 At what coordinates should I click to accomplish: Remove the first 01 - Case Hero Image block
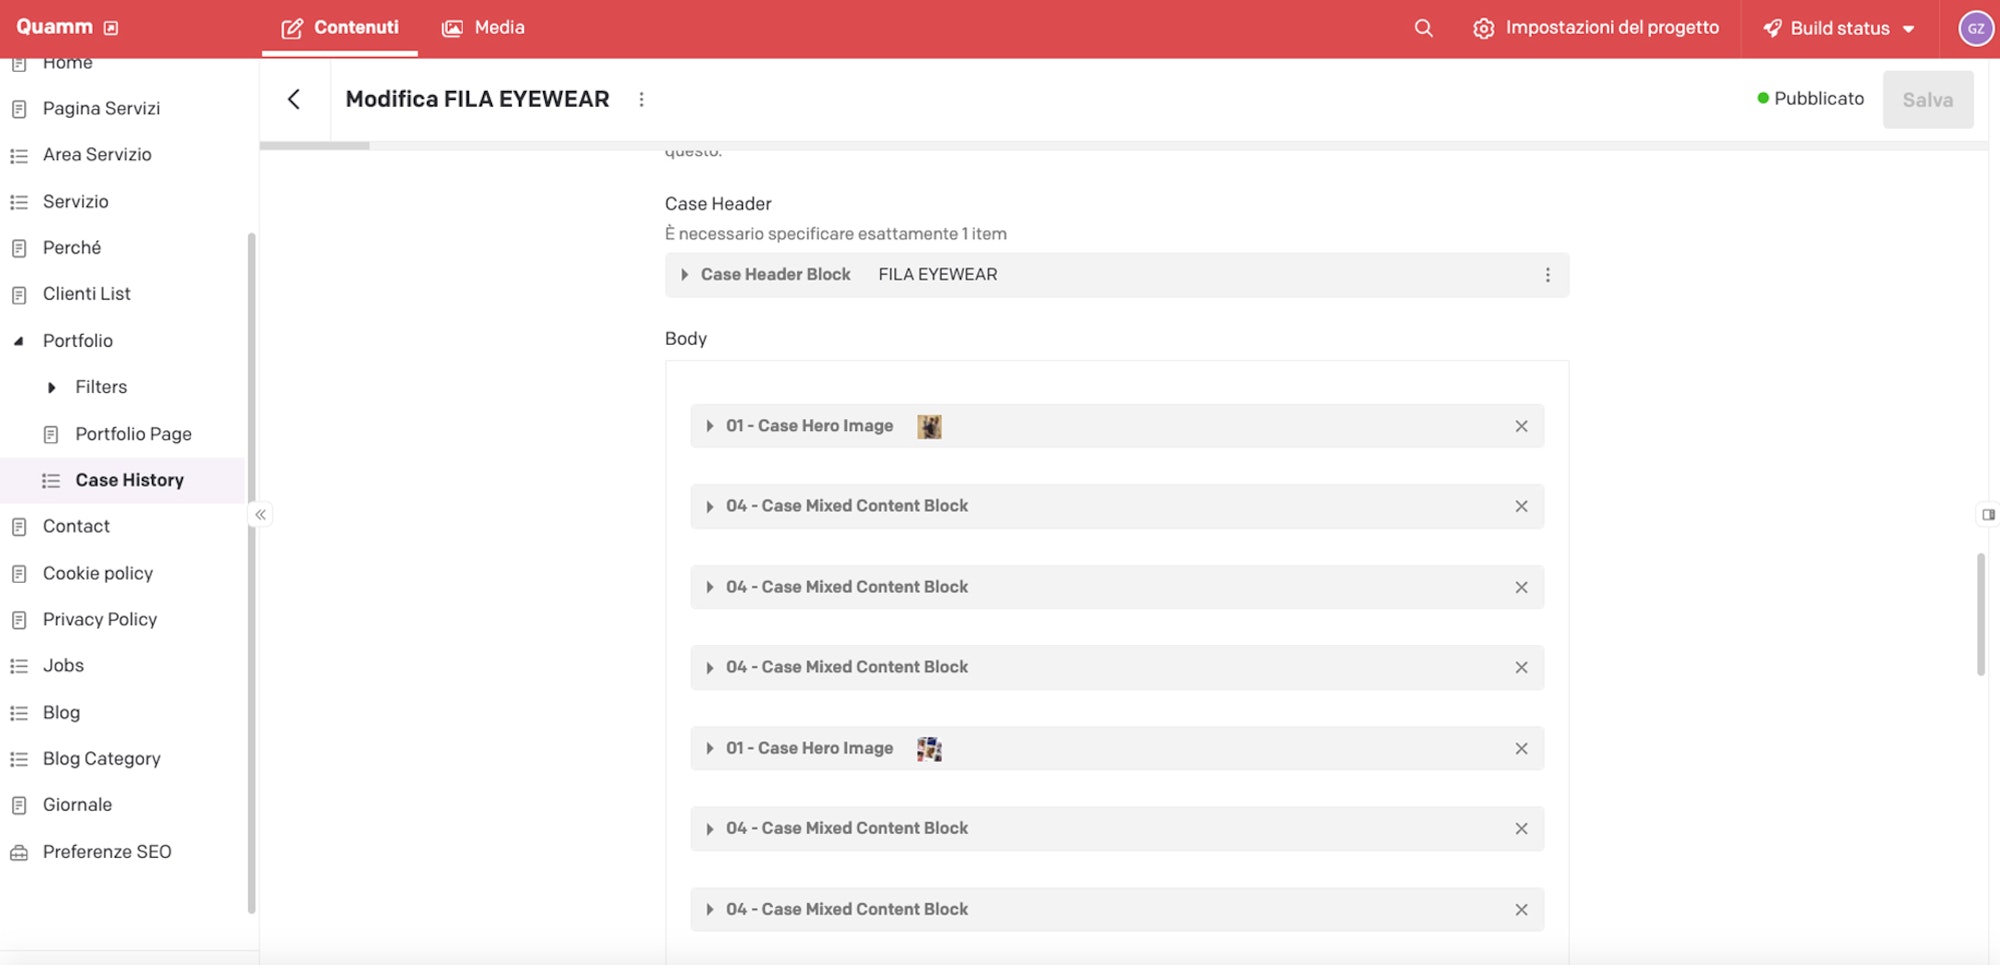pos(1521,426)
